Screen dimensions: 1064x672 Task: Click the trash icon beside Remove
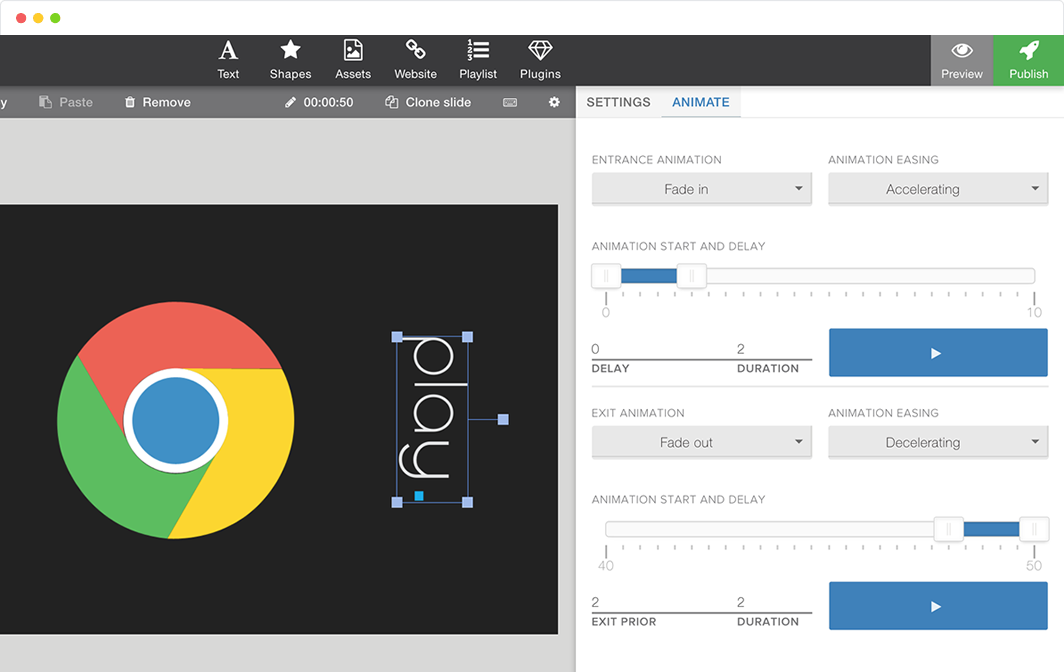pos(130,102)
